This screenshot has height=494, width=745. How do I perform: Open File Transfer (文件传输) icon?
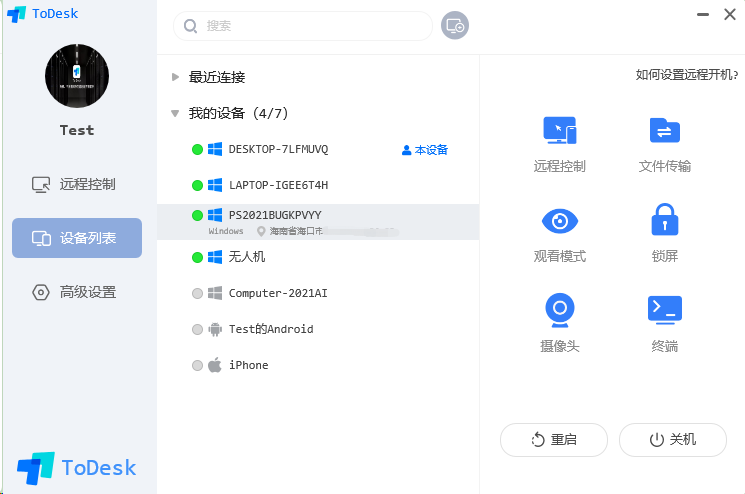(x=664, y=132)
